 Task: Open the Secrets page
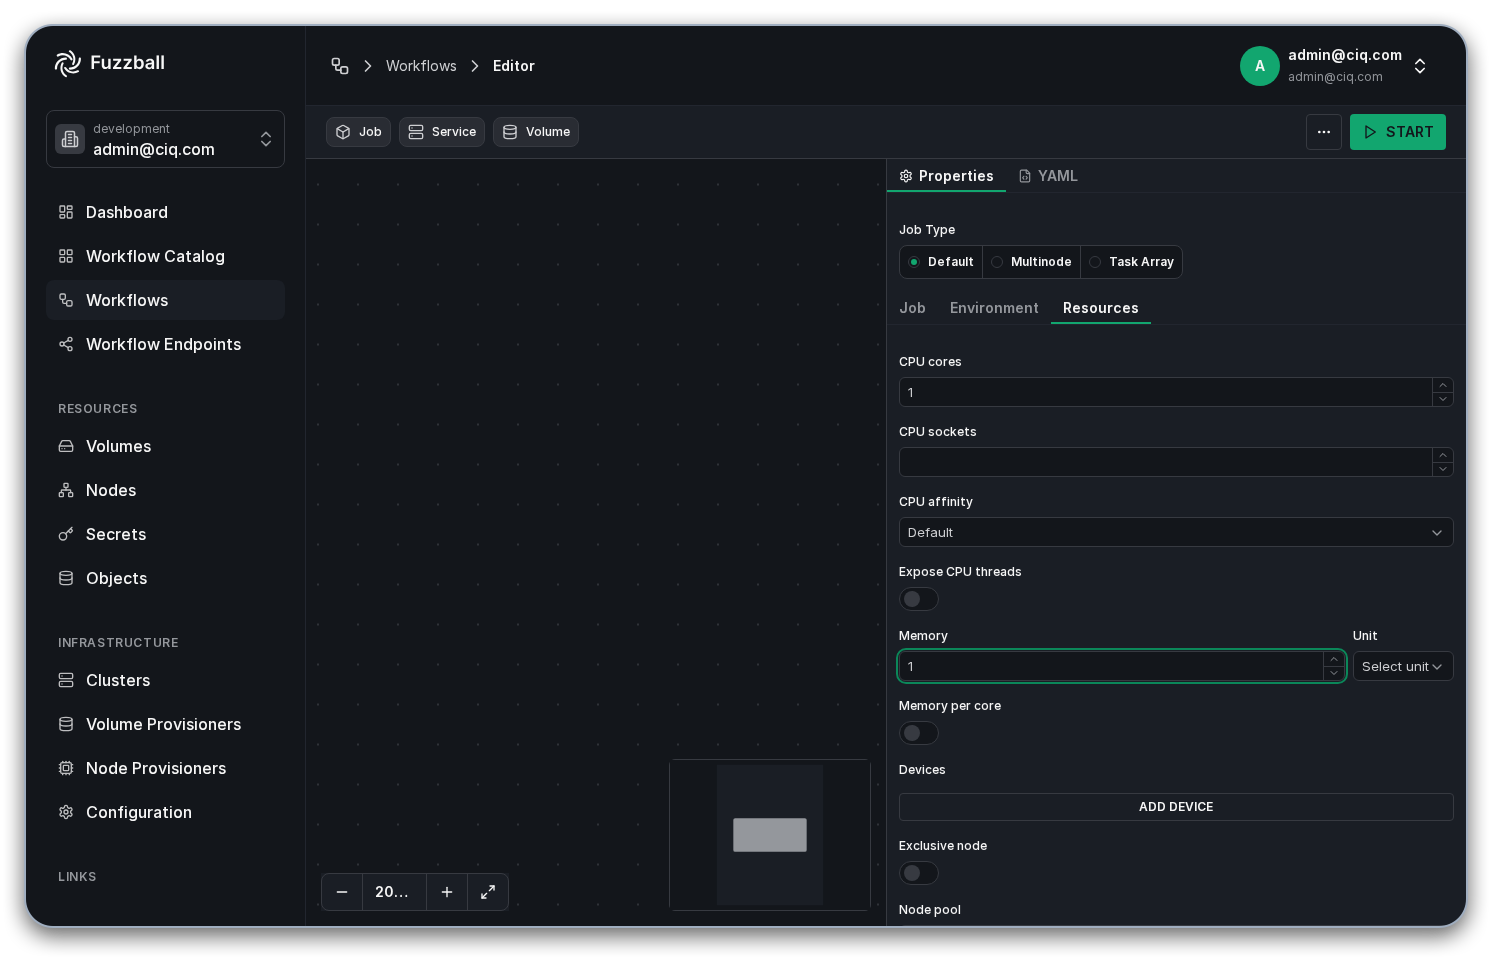[x=165, y=534]
